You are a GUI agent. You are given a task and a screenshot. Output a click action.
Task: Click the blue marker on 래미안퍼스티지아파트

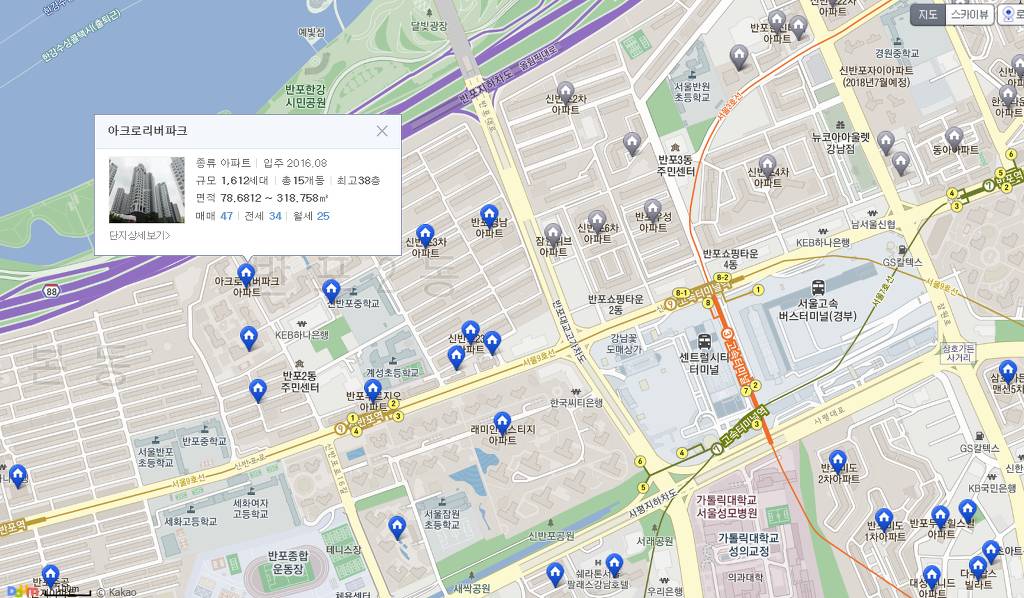pos(502,421)
